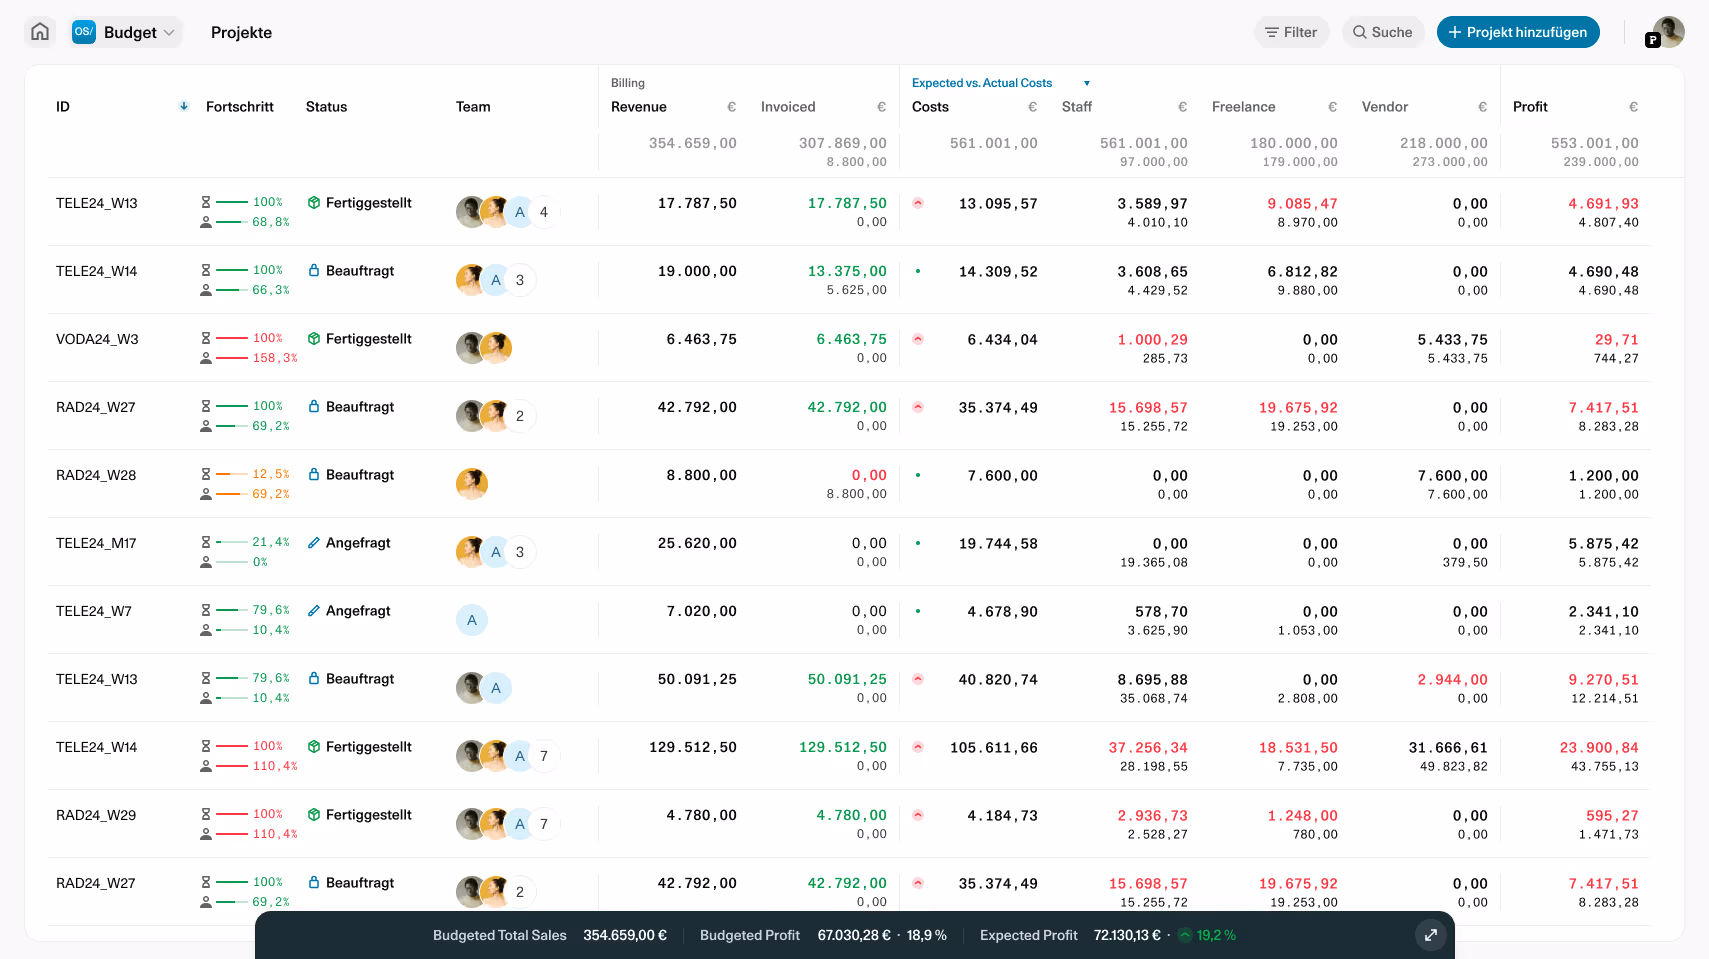This screenshot has width=1709, height=959.
Task: Click Expected Profit 72.130,13 € value
Action: point(1127,935)
